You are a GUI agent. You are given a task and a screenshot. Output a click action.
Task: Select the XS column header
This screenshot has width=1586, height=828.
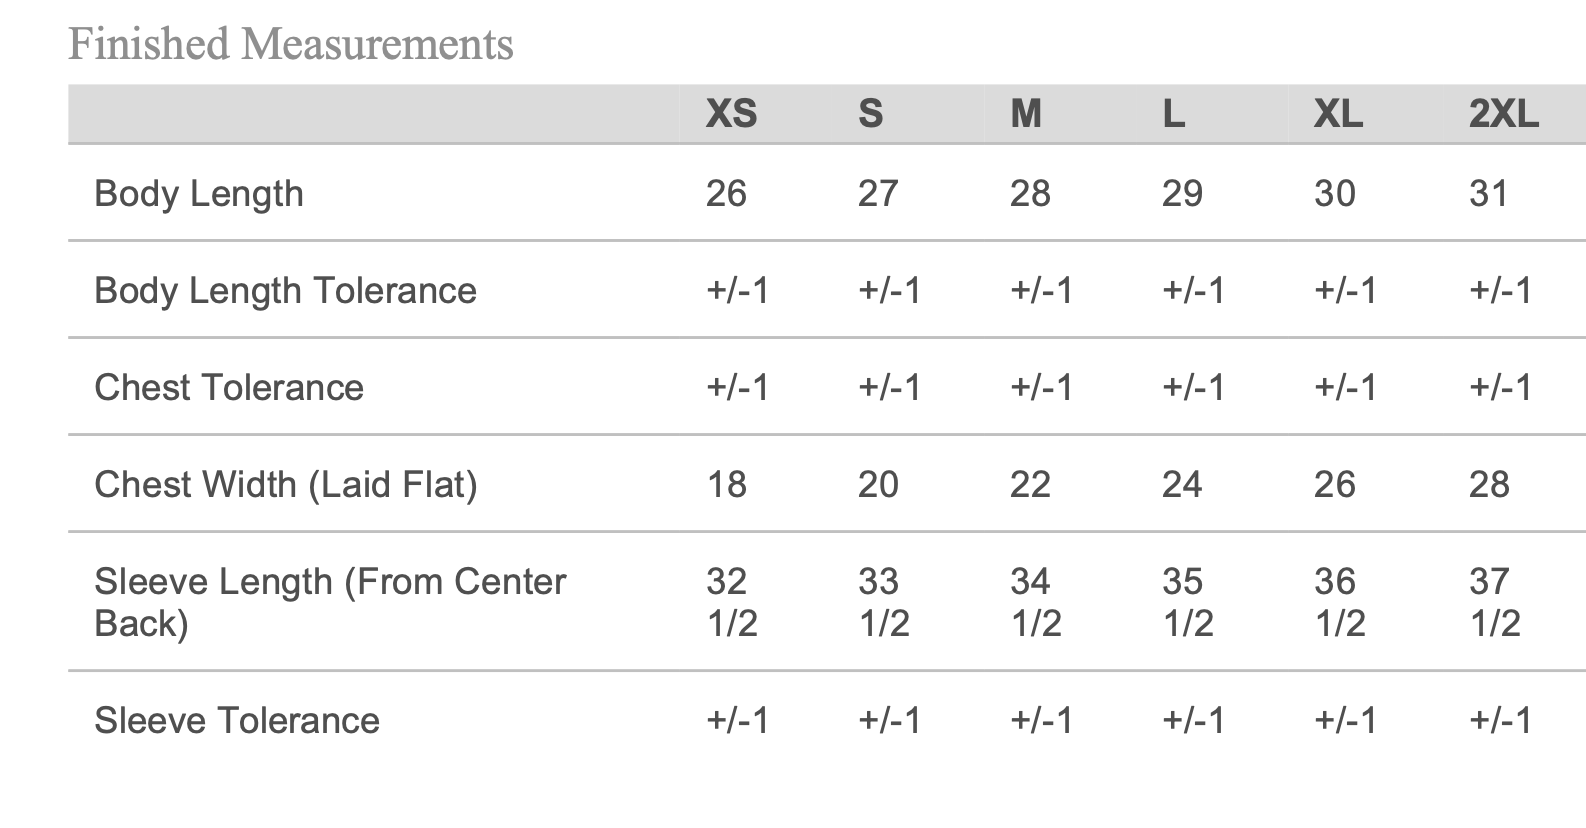point(731,114)
